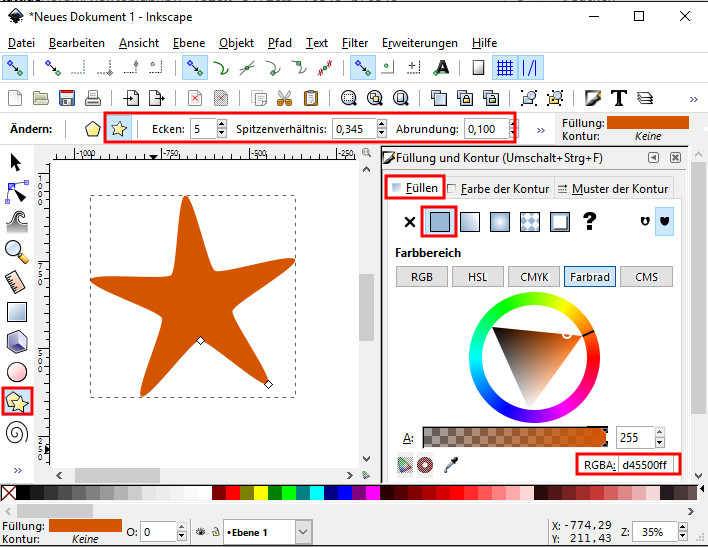Select the Star and polygon tool
The image size is (708, 547).
17,402
